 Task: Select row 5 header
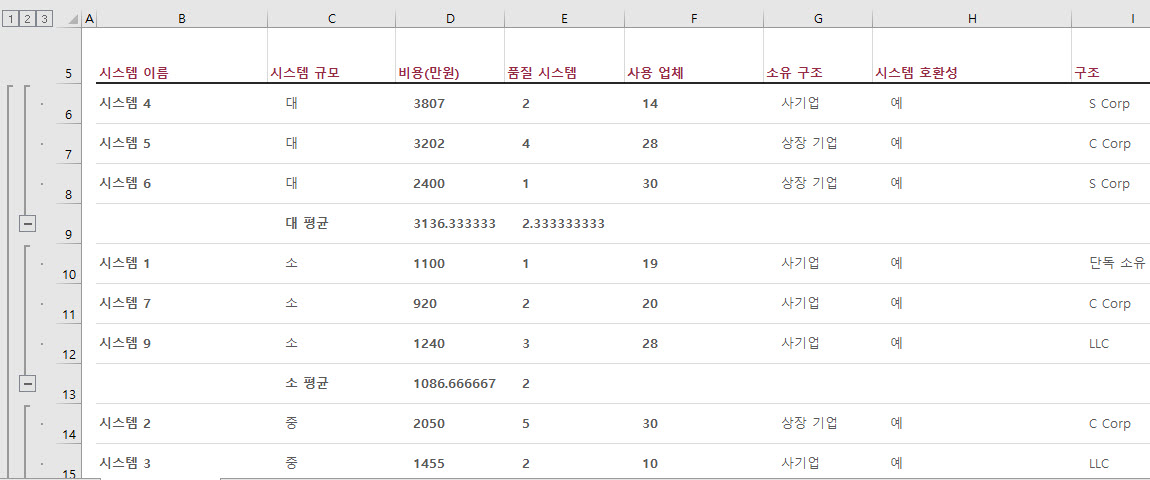(70, 55)
